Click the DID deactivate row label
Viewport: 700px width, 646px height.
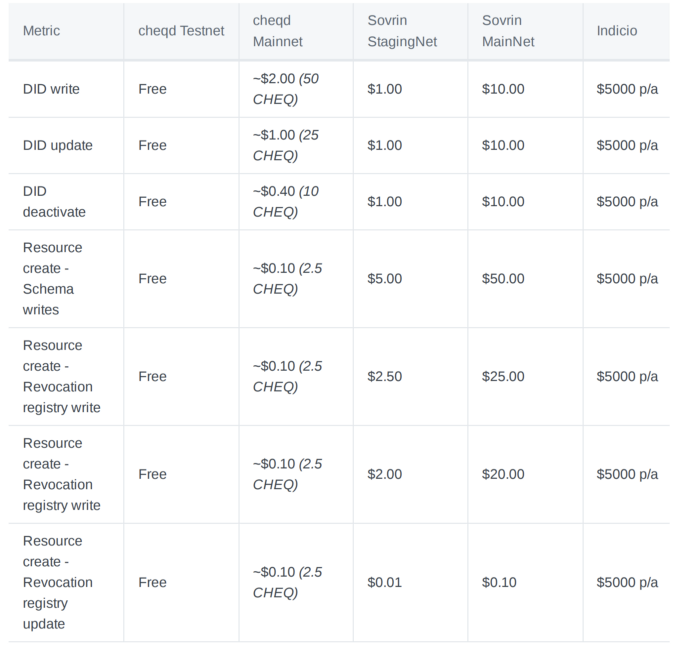pyautogui.click(x=54, y=201)
